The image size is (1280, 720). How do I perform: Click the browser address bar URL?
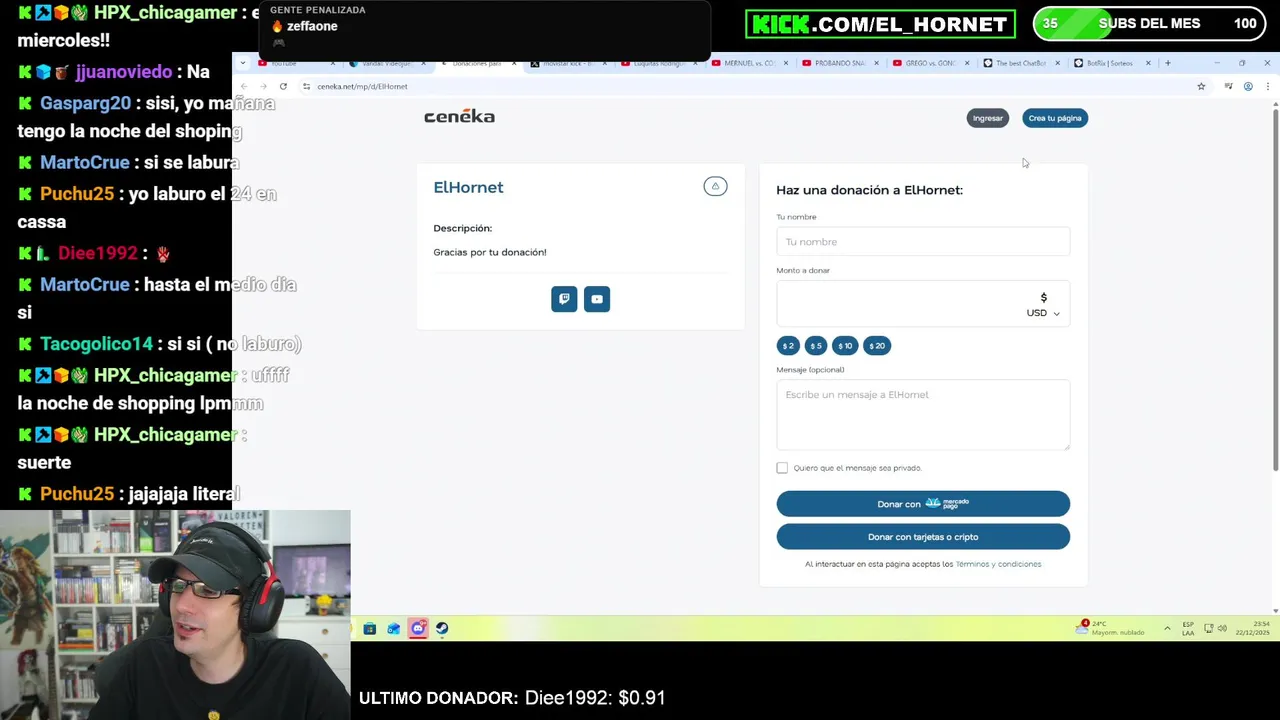click(x=362, y=86)
